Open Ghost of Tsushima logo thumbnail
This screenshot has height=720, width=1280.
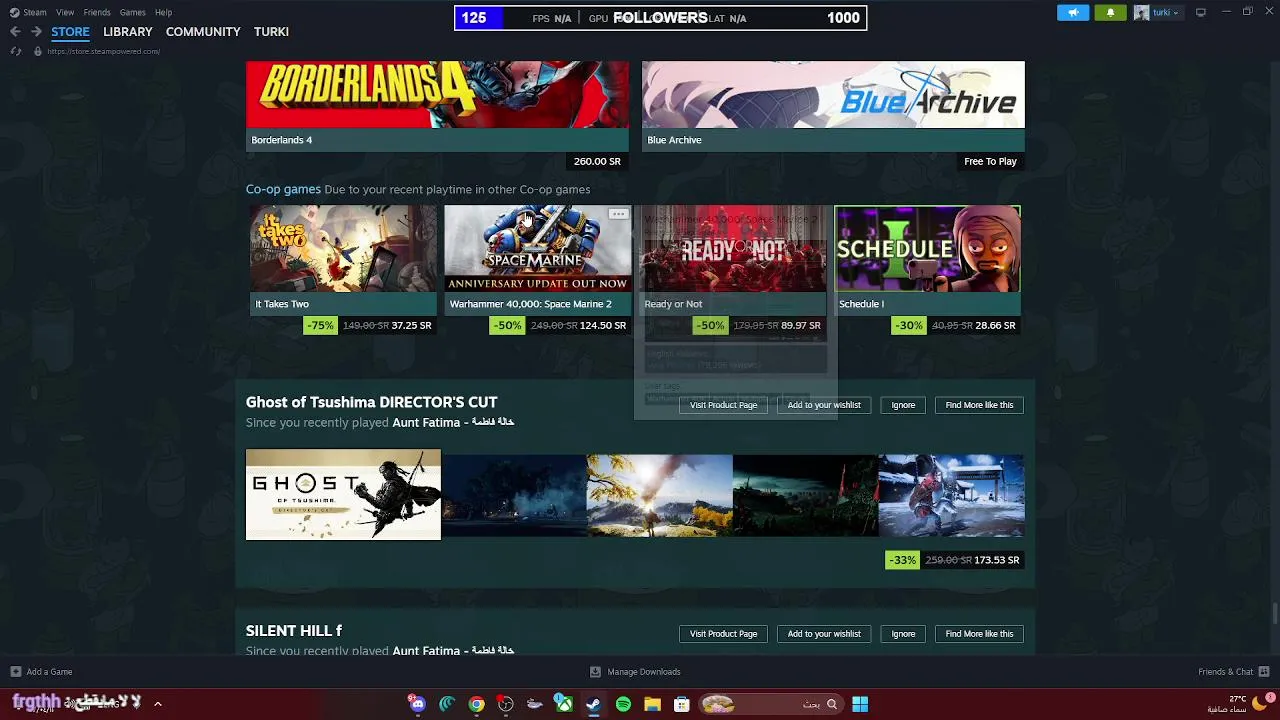pyautogui.click(x=343, y=494)
